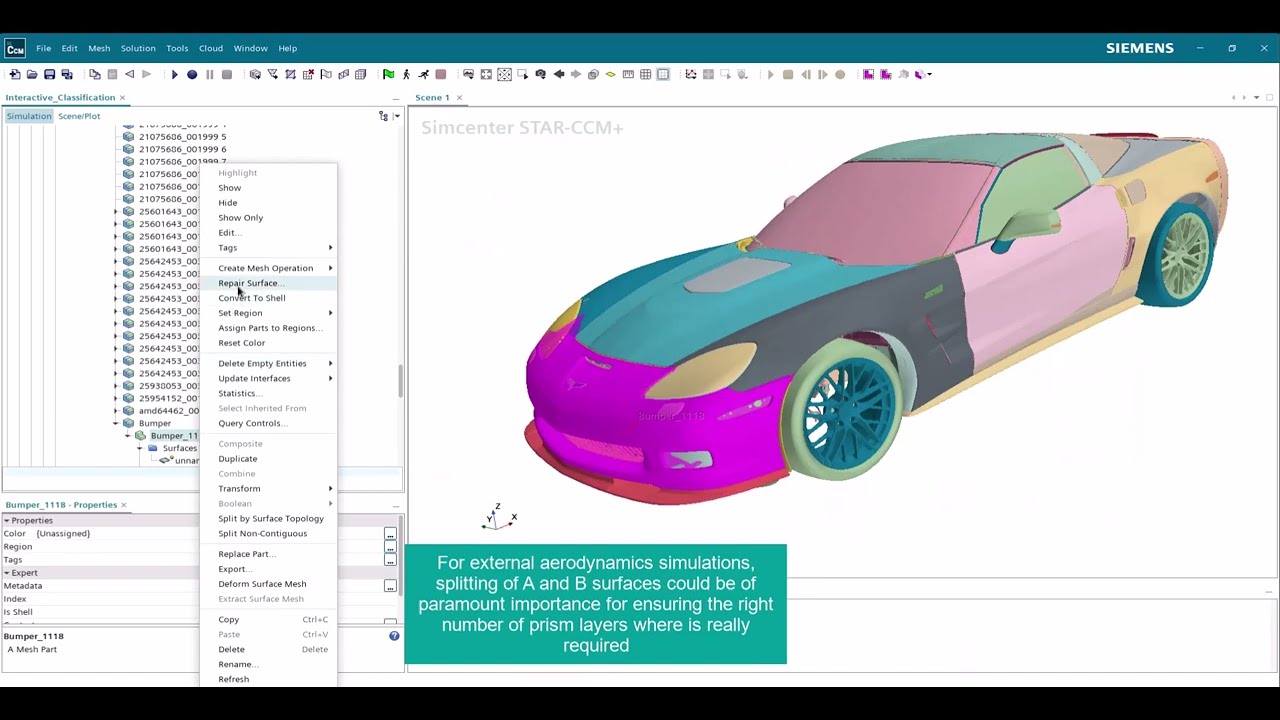
Task: Open the Mesh menu
Action: 99,48
